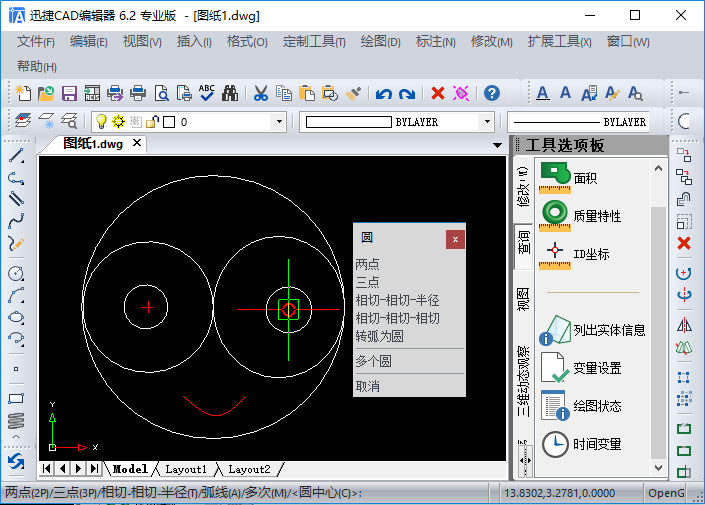Select the Mirror tool in the right toolbar
Screen dimensions: 705x505
point(684,325)
